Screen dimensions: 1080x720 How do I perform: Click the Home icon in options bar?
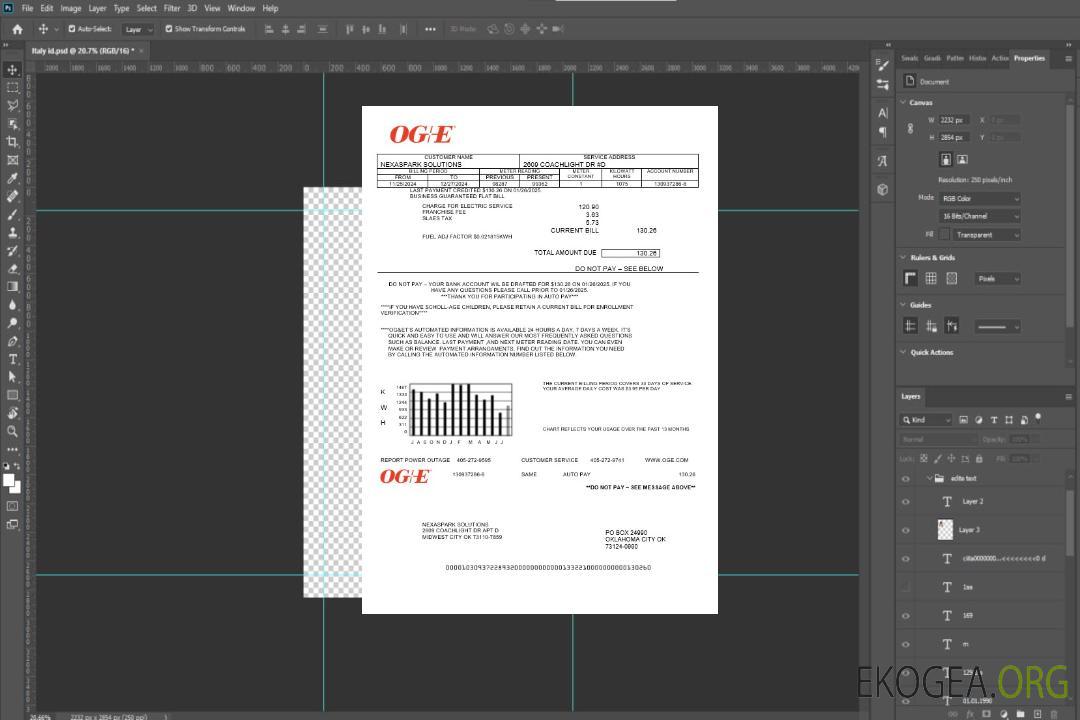(x=17, y=29)
